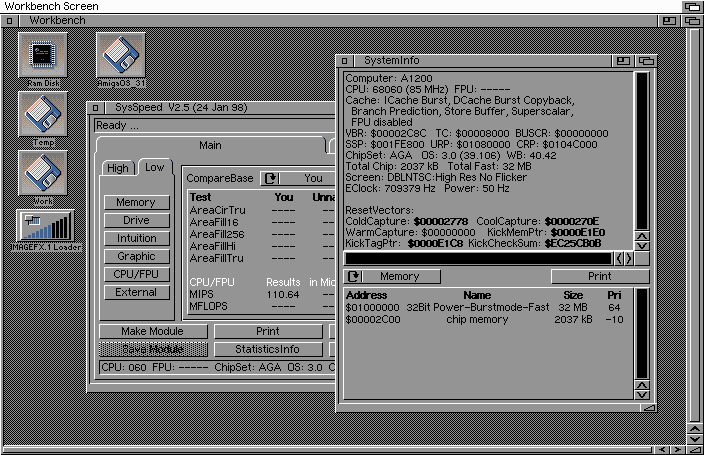
Task: Click the Computer: A1200 line
Action: pos(389,78)
